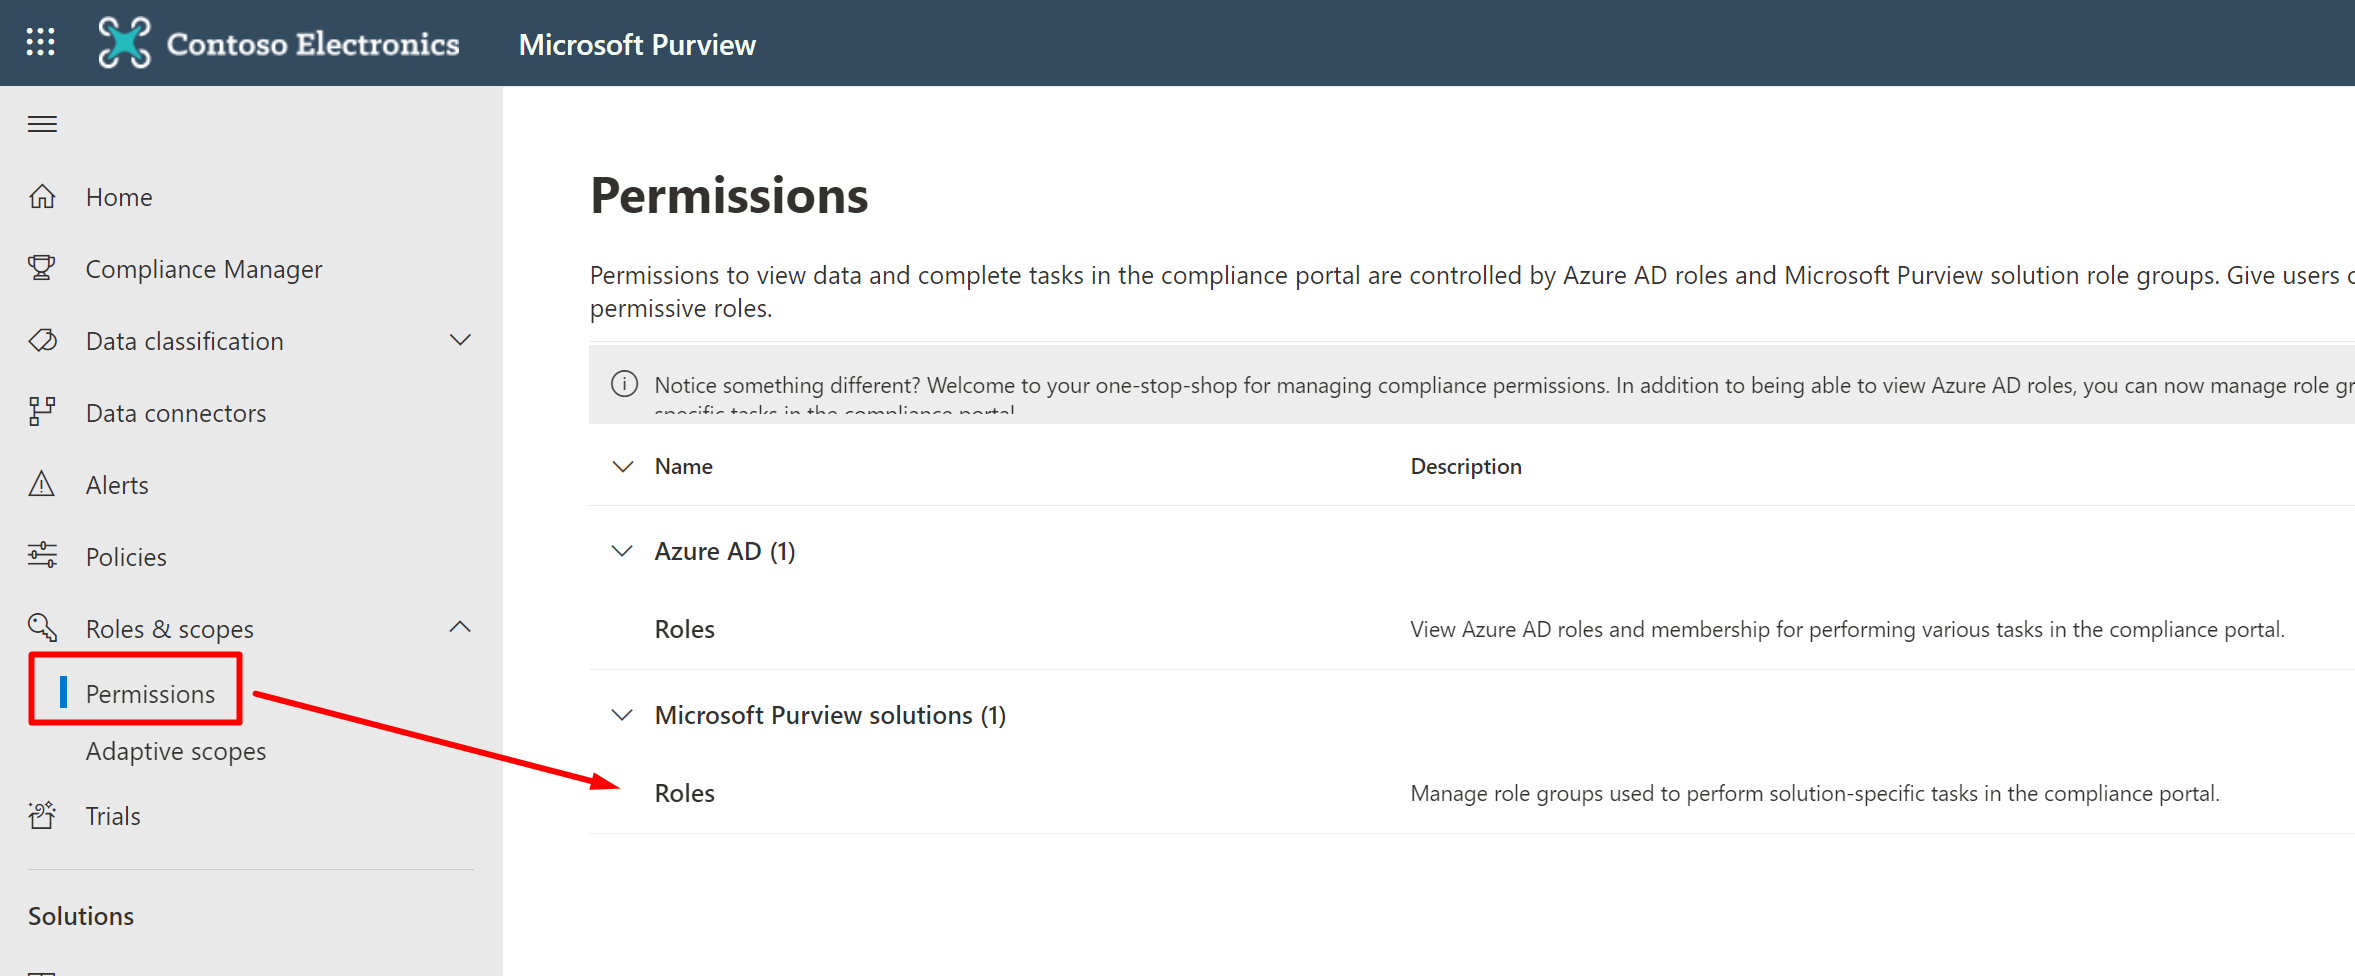Select Permissions in the sidebar
Viewport: 2355px width, 976px height.
pyautogui.click(x=150, y=694)
